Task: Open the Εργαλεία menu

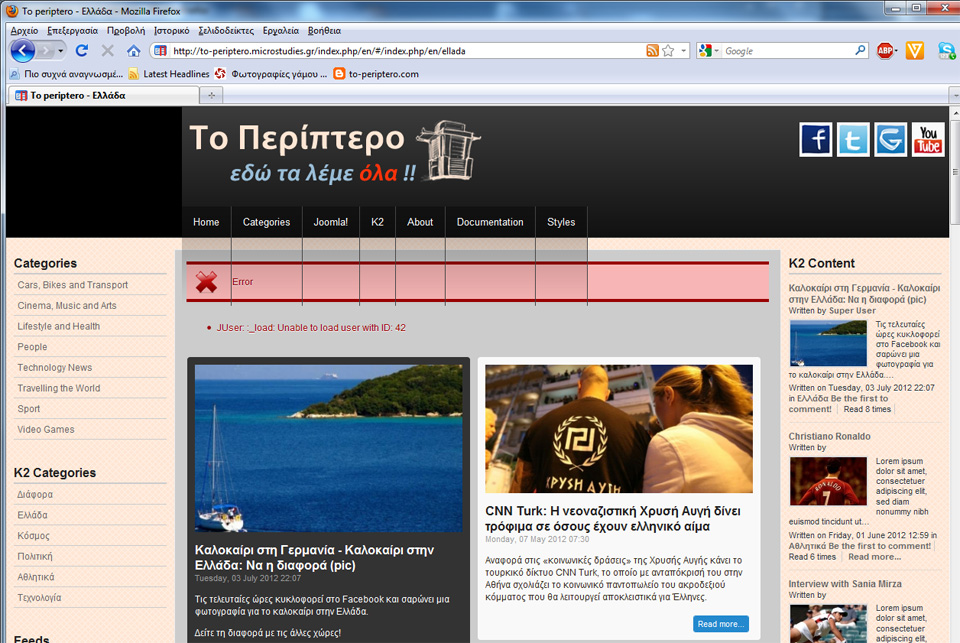Action: 280,31
